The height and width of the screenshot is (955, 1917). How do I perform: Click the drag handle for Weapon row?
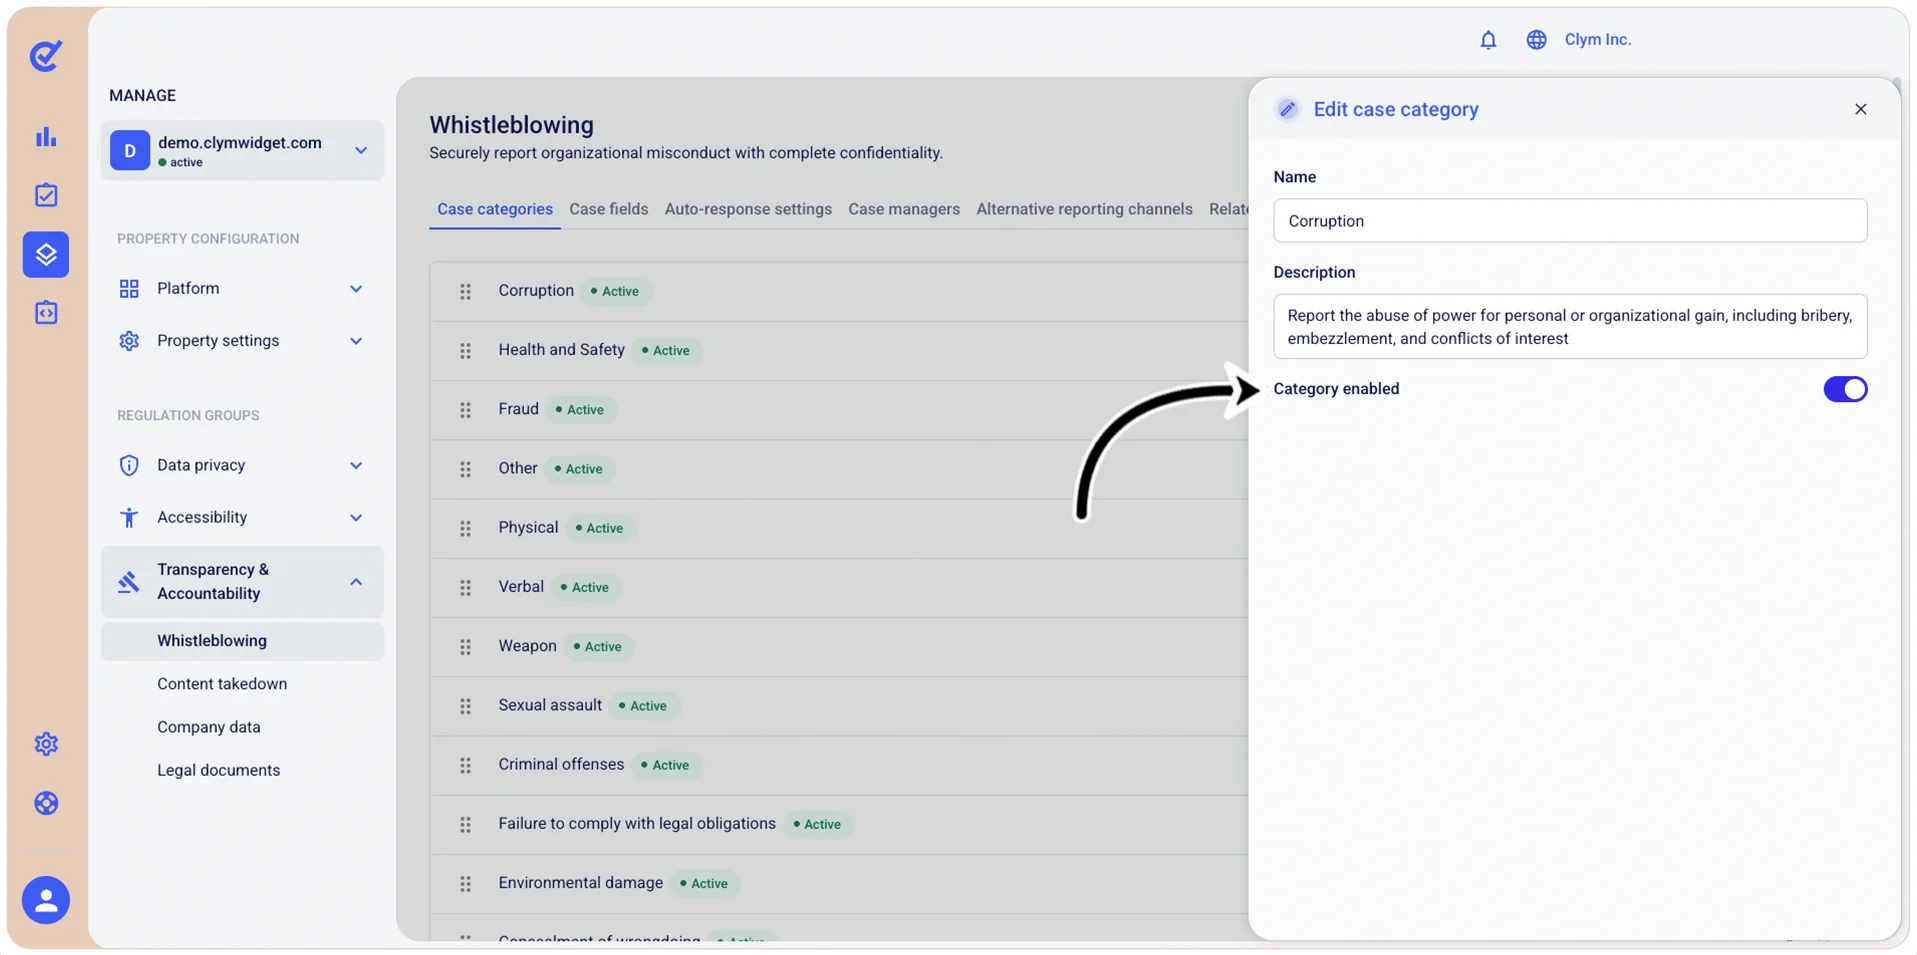(x=465, y=647)
